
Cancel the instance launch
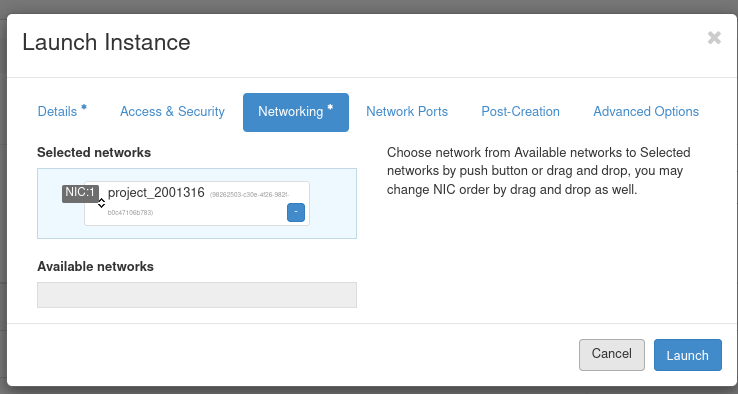coord(611,354)
